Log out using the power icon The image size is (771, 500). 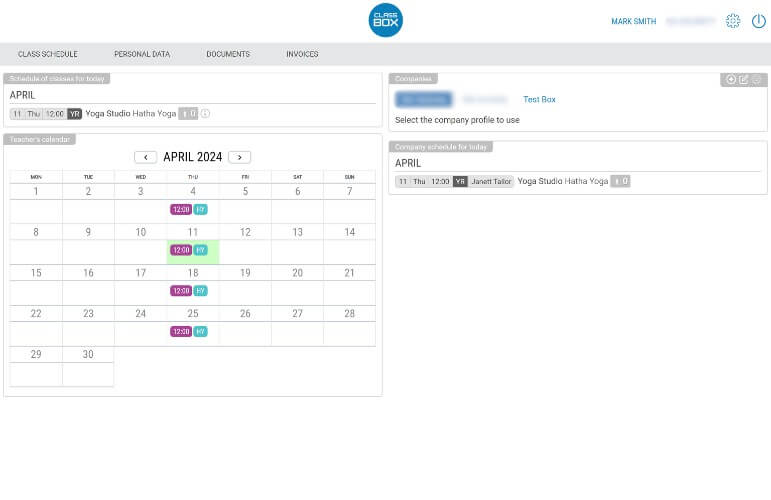click(x=759, y=21)
